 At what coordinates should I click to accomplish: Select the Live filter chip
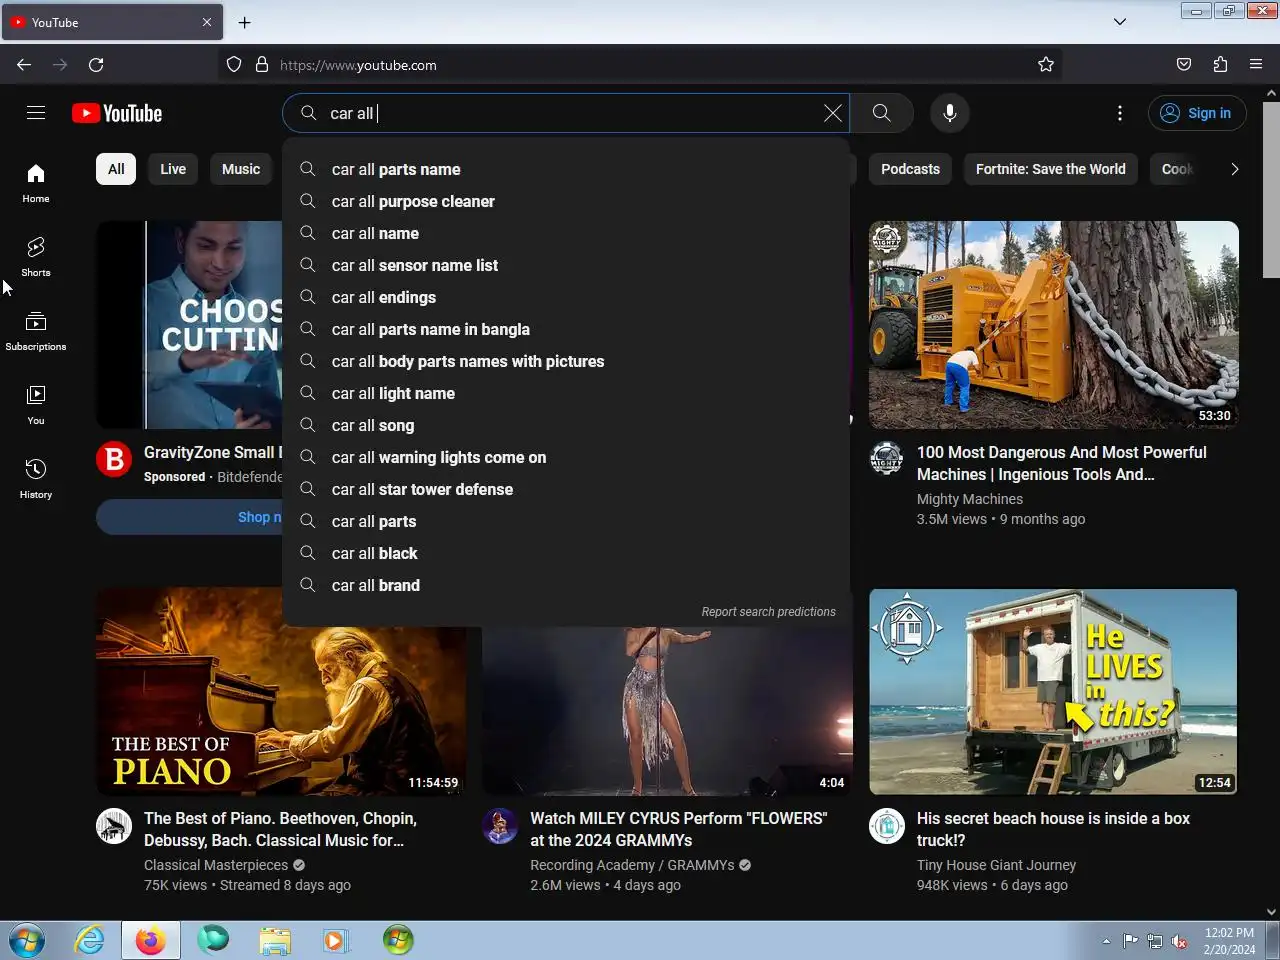pos(173,169)
